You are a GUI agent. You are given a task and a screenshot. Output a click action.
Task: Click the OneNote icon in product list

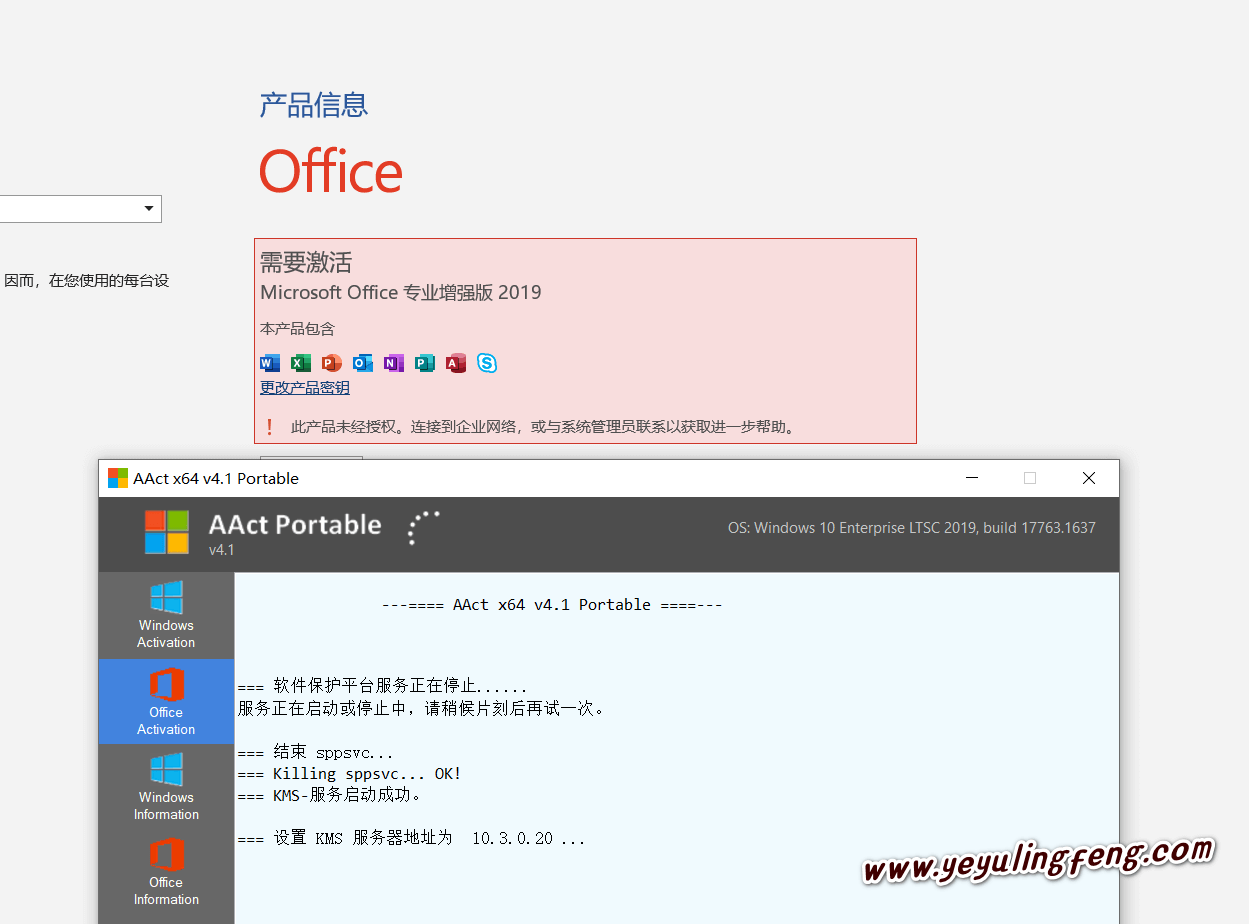point(394,363)
